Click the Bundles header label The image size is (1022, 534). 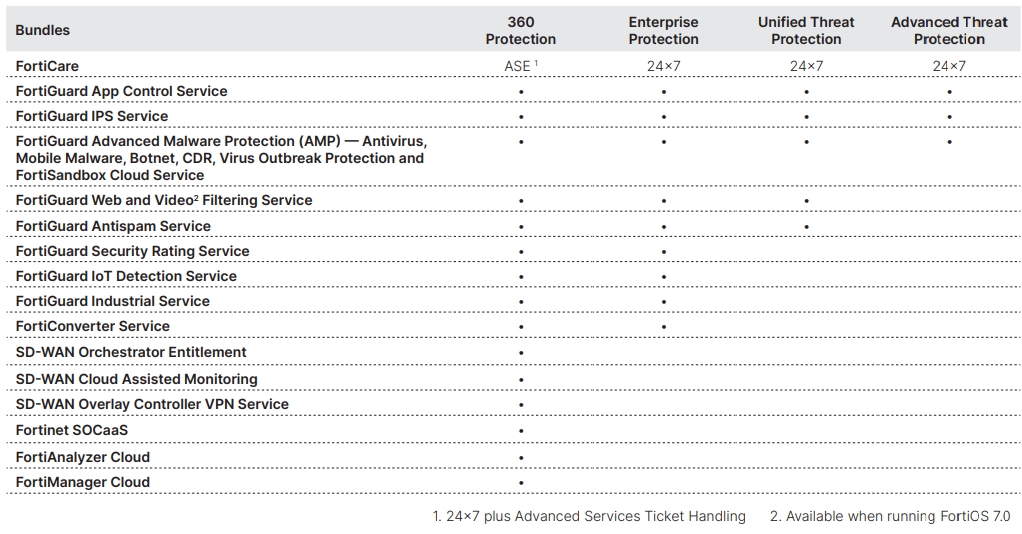click(42, 30)
